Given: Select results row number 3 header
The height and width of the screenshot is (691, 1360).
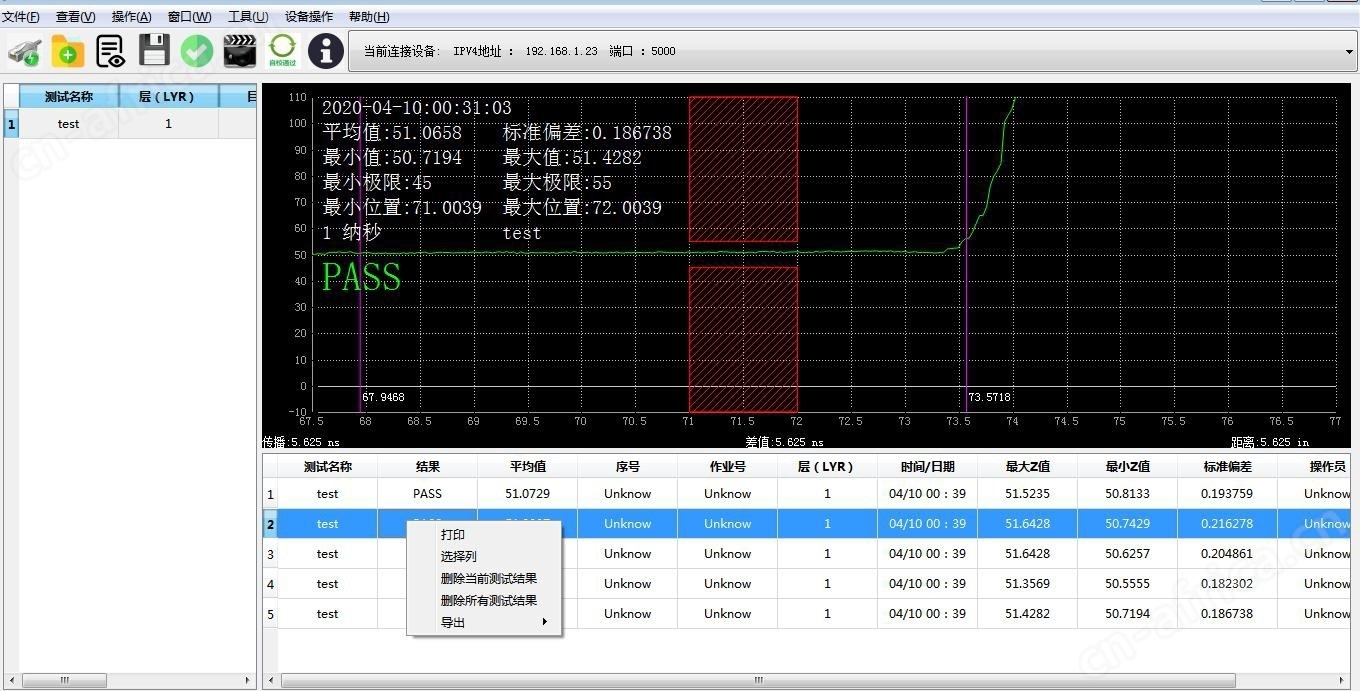Looking at the screenshot, I should [270, 554].
